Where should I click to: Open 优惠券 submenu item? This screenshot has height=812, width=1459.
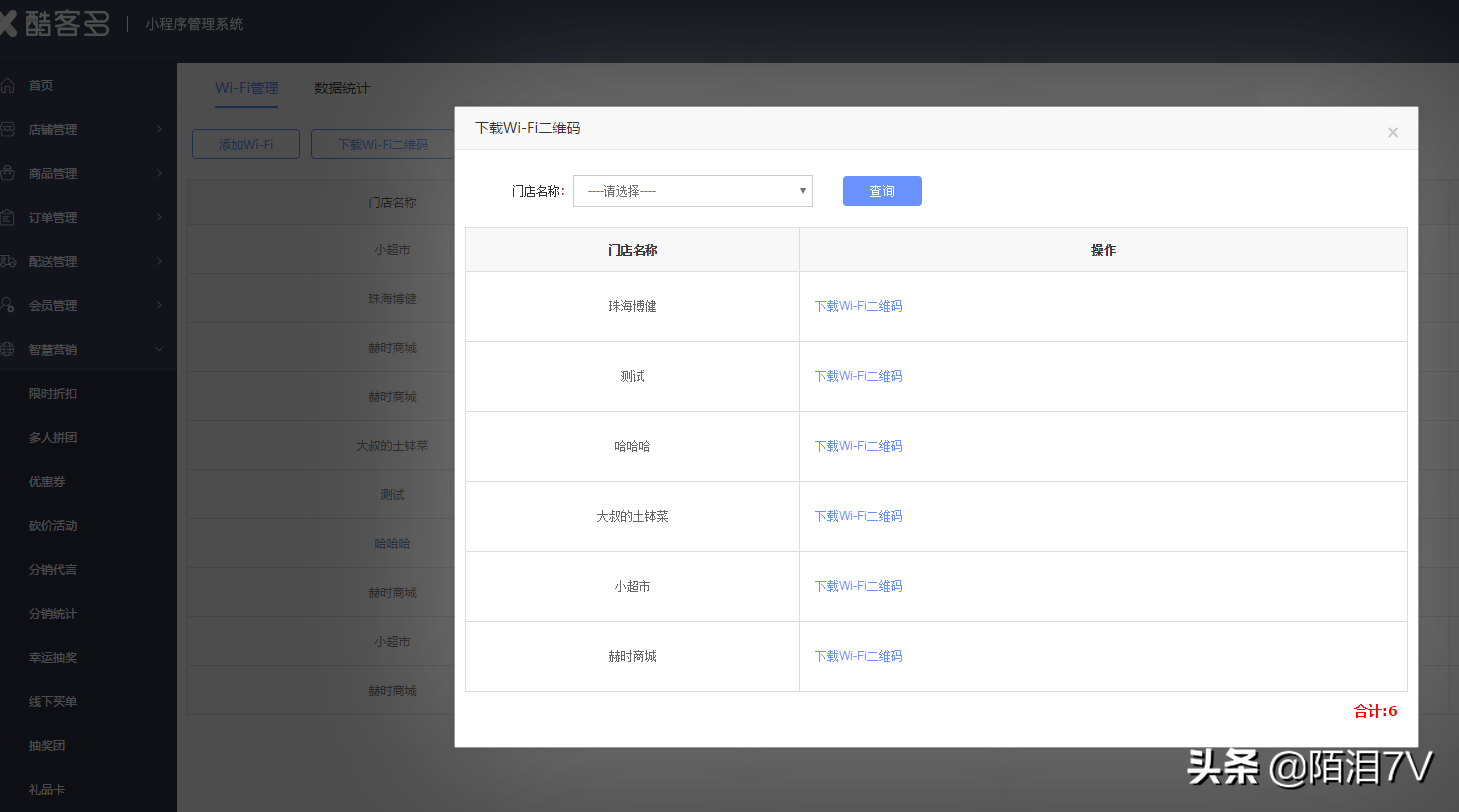click(x=47, y=482)
